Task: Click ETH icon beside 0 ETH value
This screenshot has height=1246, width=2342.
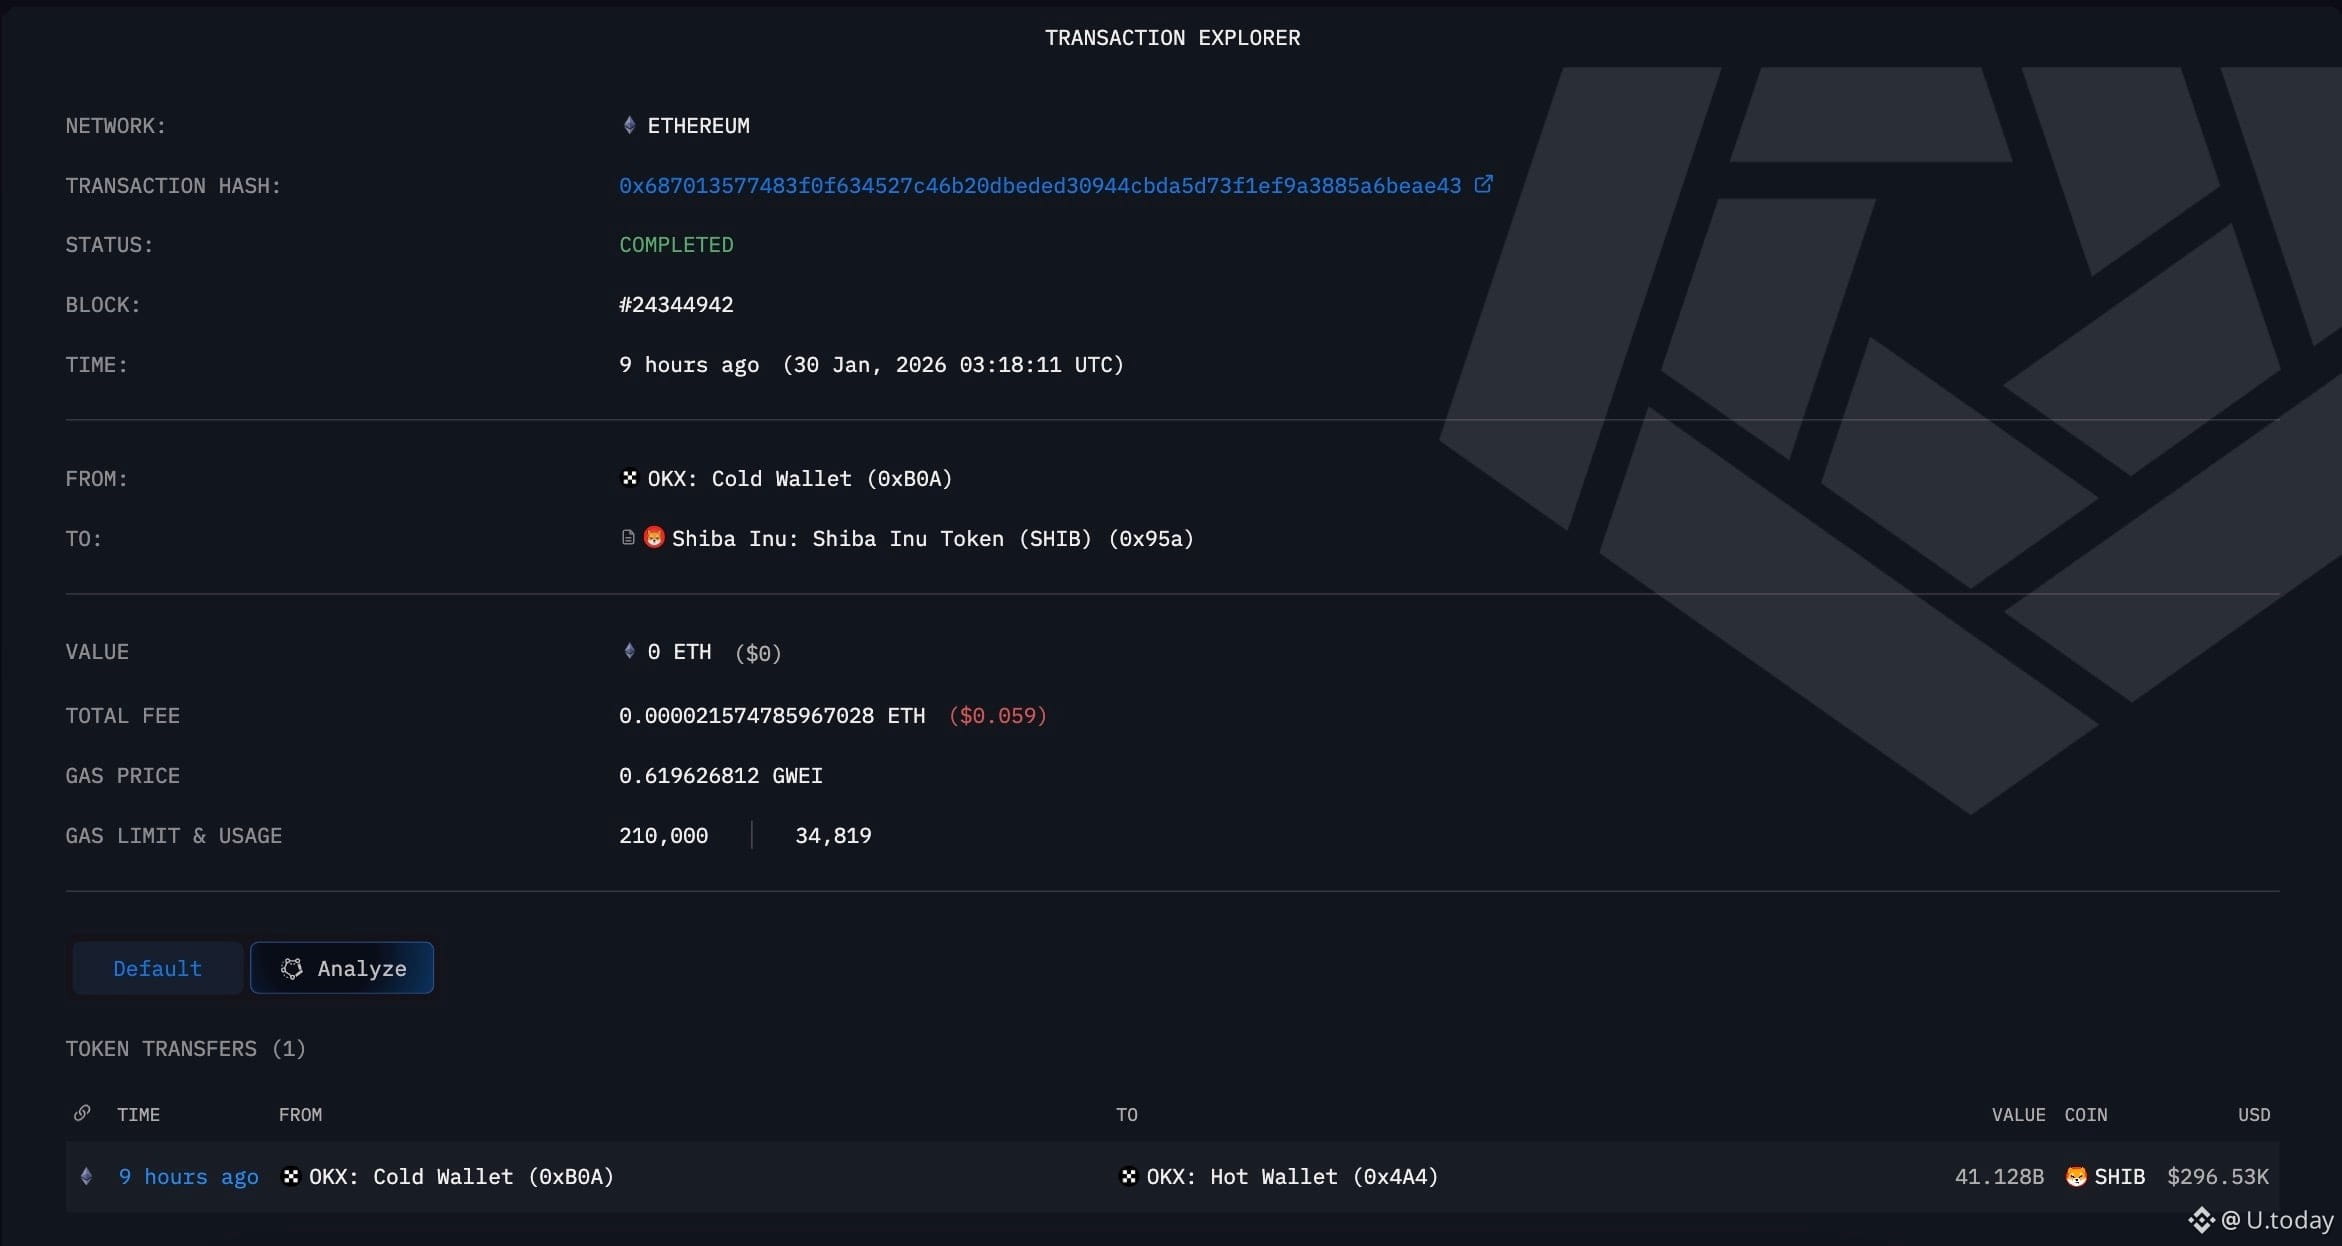Action: pos(629,651)
